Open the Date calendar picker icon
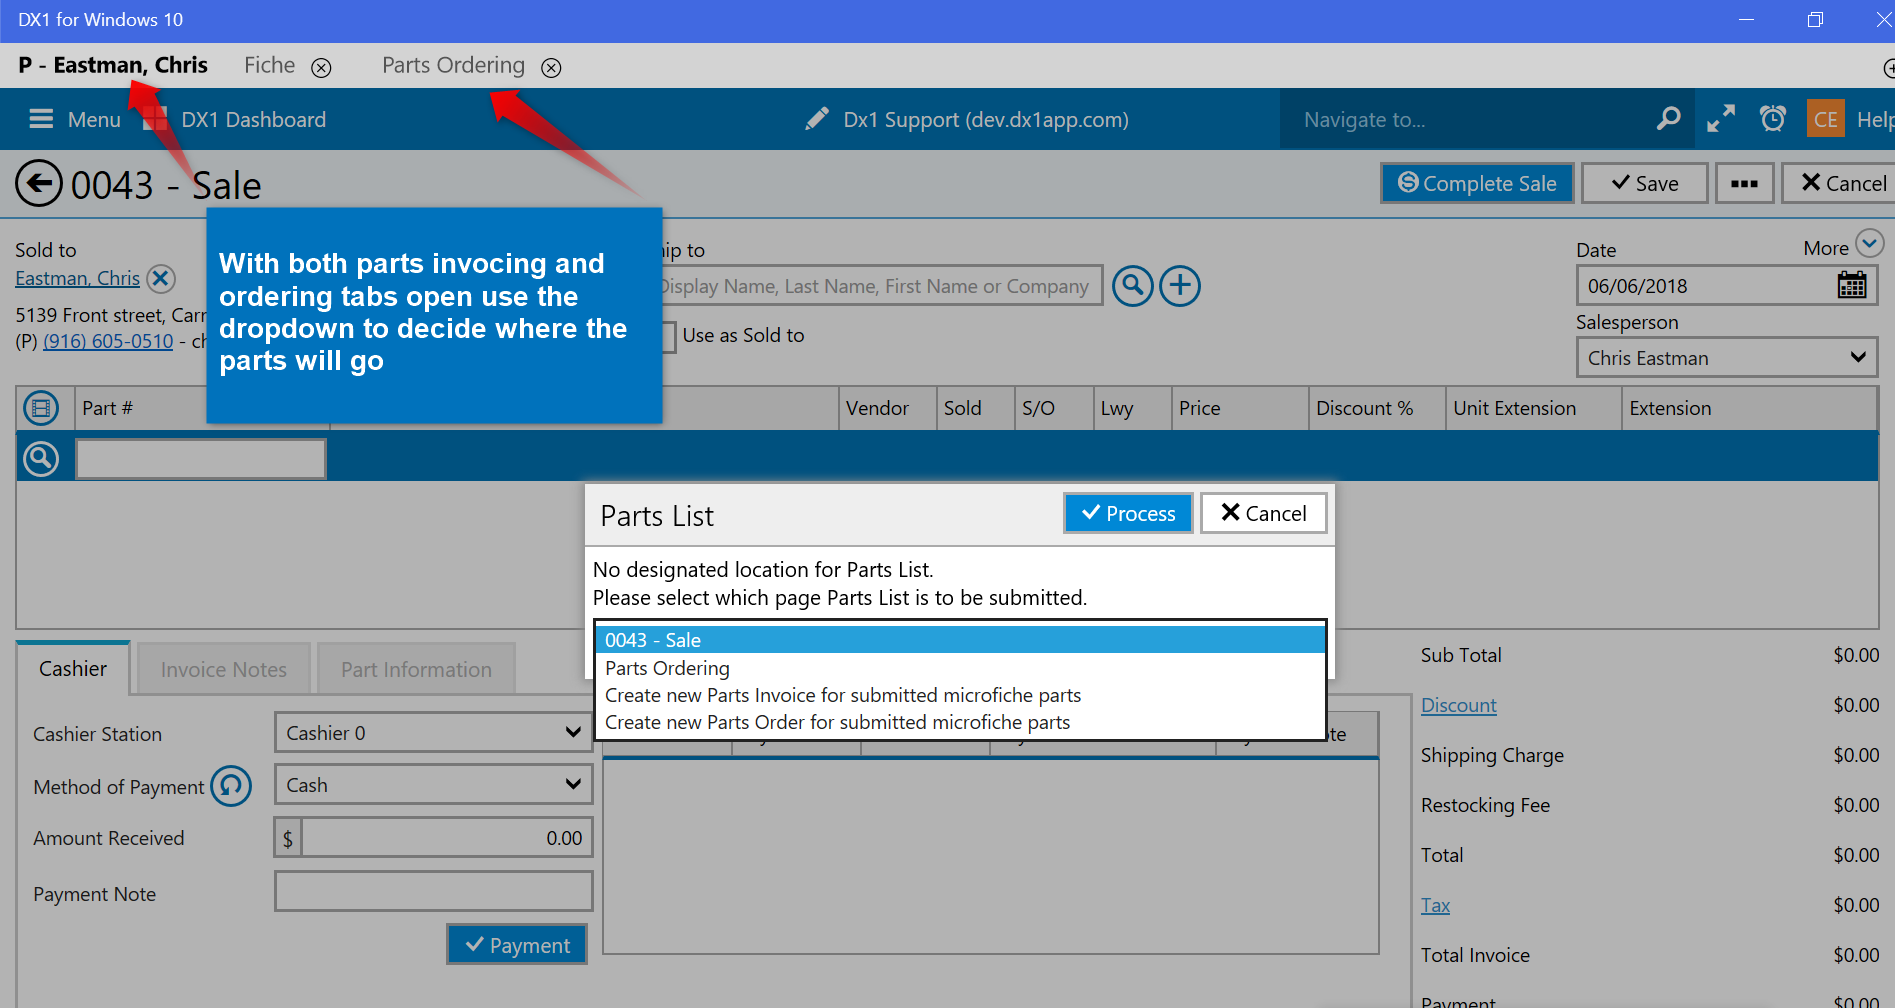The image size is (1895, 1008). pyautogui.click(x=1852, y=285)
